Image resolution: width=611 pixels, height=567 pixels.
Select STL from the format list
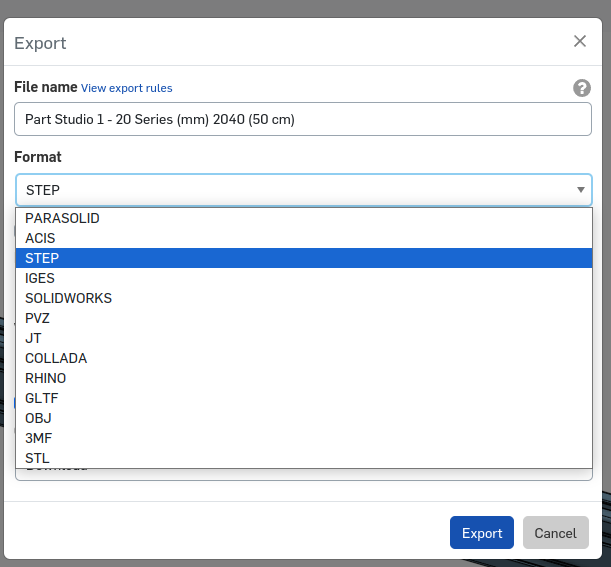click(304, 458)
